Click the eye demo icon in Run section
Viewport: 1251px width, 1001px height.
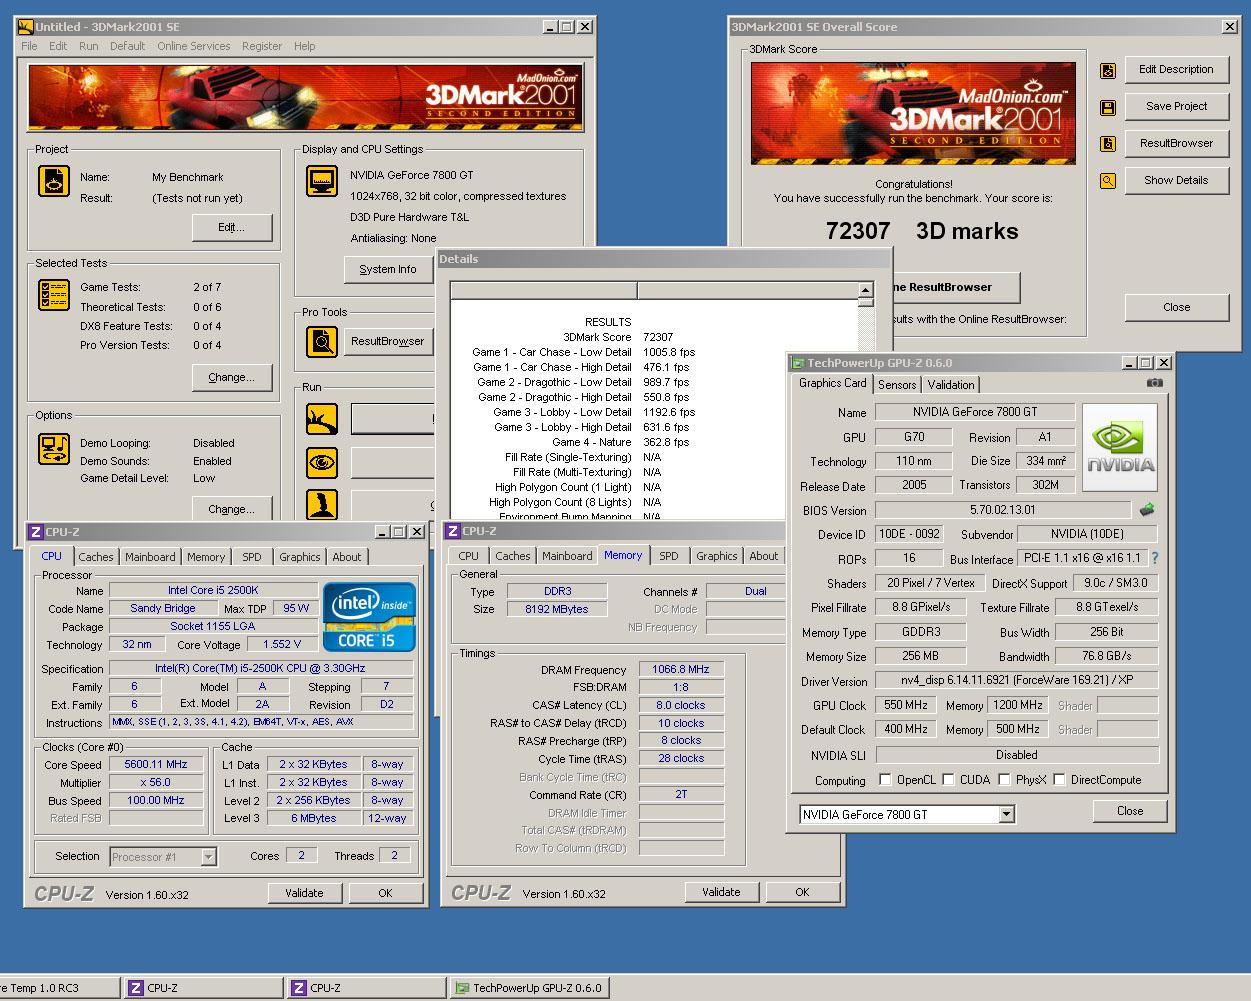[x=322, y=462]
